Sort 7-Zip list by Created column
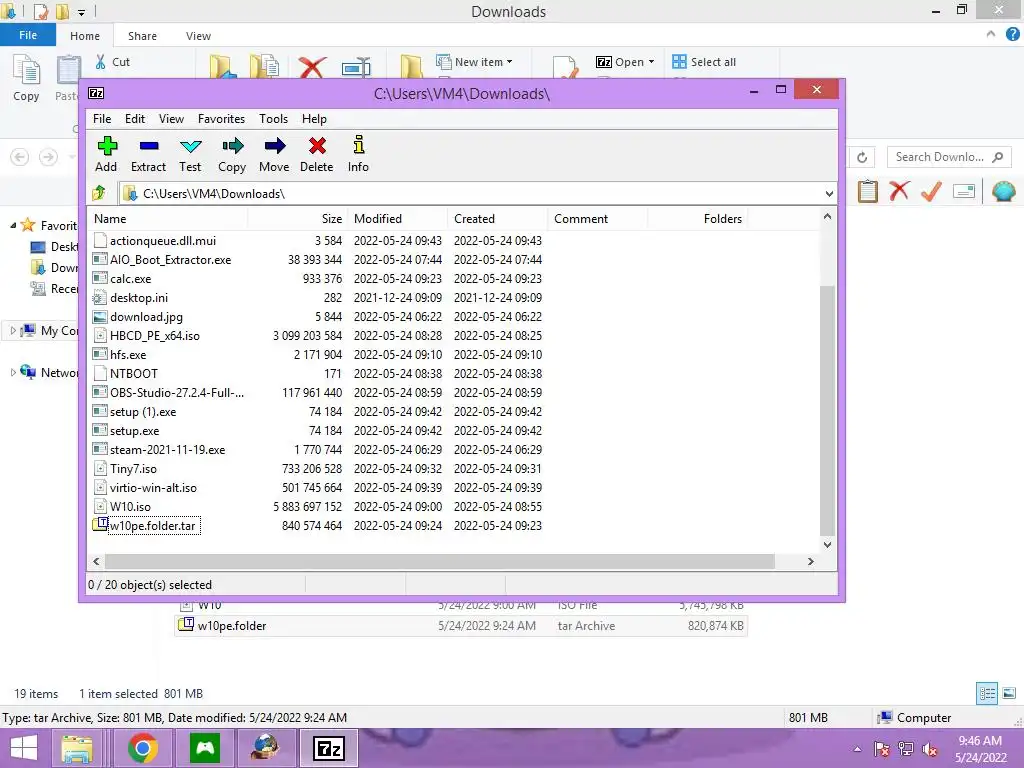This screenshot has width=1024, height=768. [498, 219]
